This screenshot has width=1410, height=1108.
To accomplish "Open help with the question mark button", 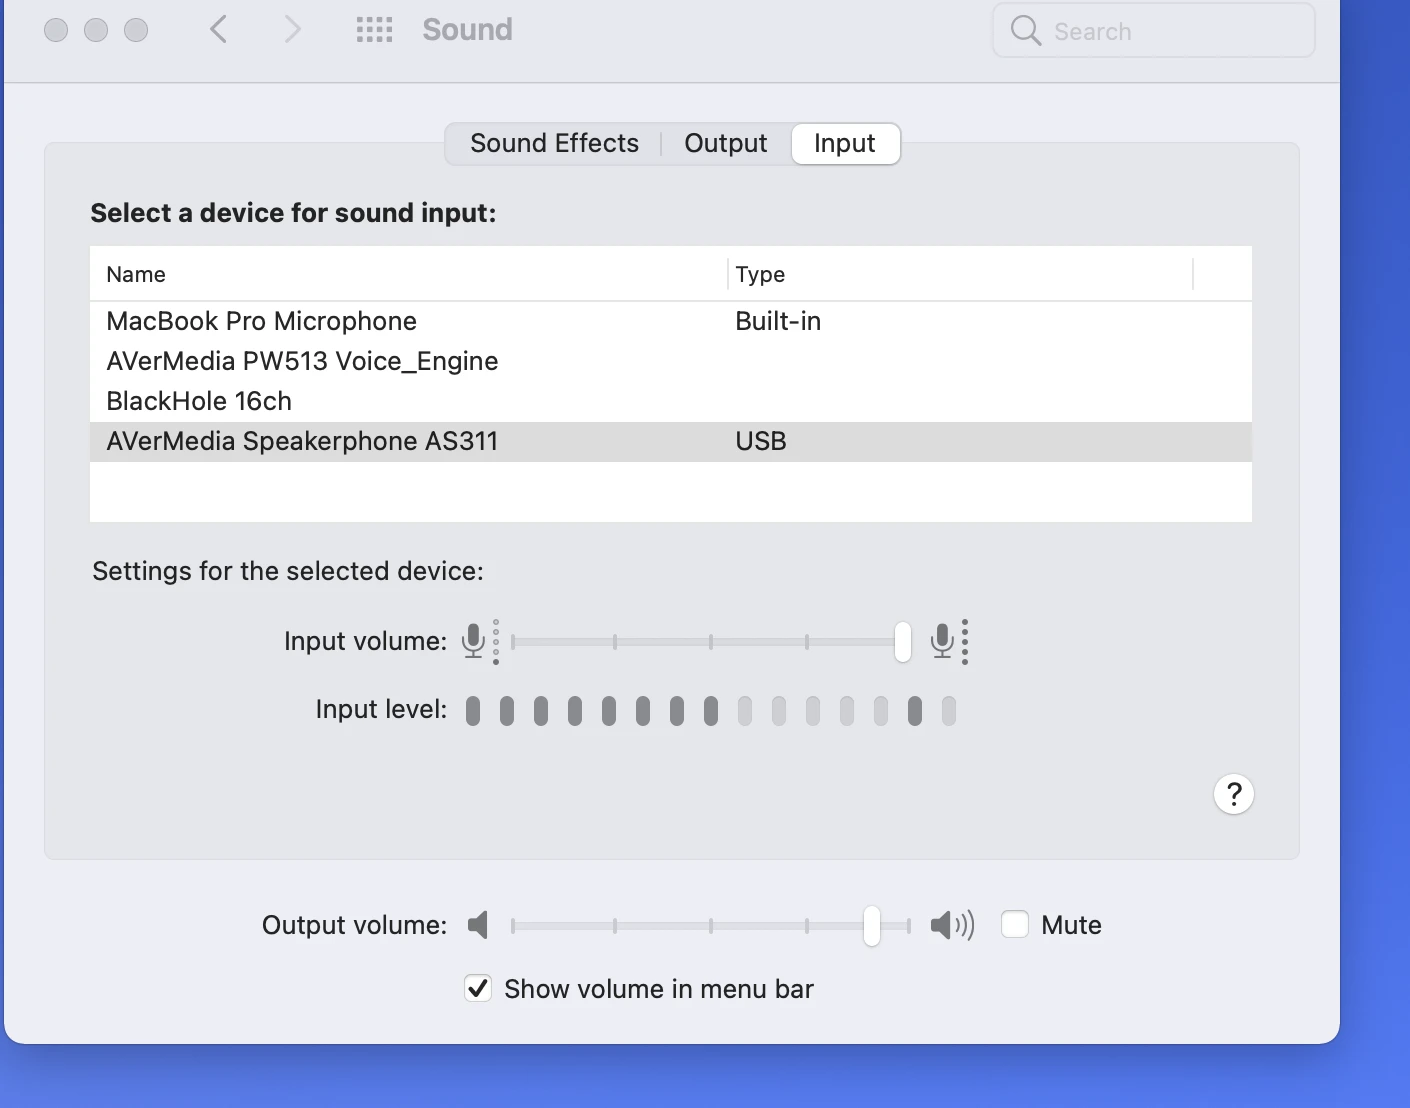I will click(x=1234, y=794).
